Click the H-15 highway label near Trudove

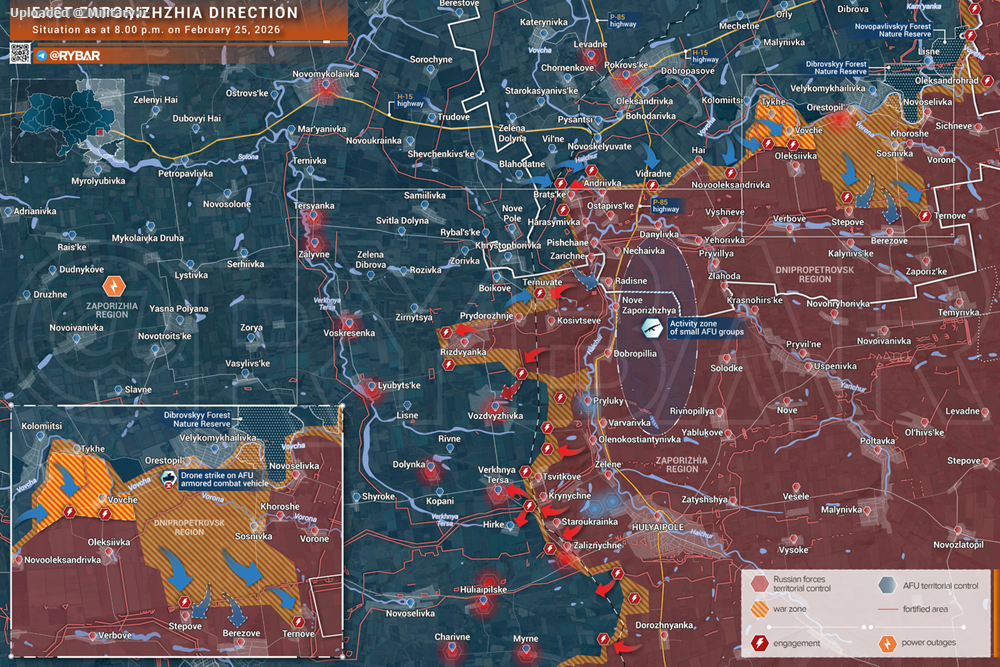point(409,100)
